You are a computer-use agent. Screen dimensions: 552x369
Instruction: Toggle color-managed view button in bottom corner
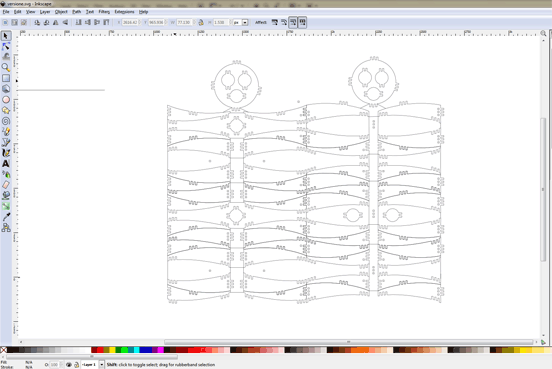(543, 342)
